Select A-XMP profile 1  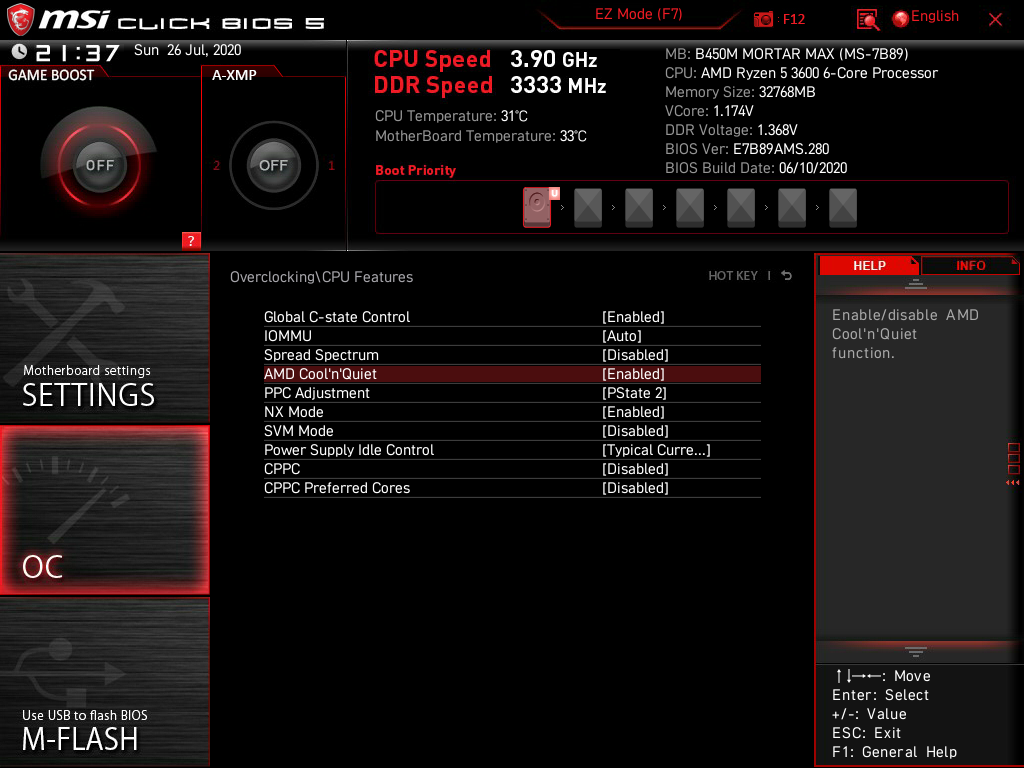(x=331, y=165)
